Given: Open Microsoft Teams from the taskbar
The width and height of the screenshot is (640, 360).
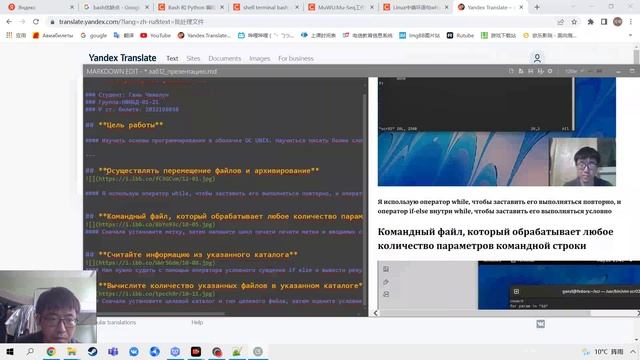Looking at the screenshot, I should point(113,351).
